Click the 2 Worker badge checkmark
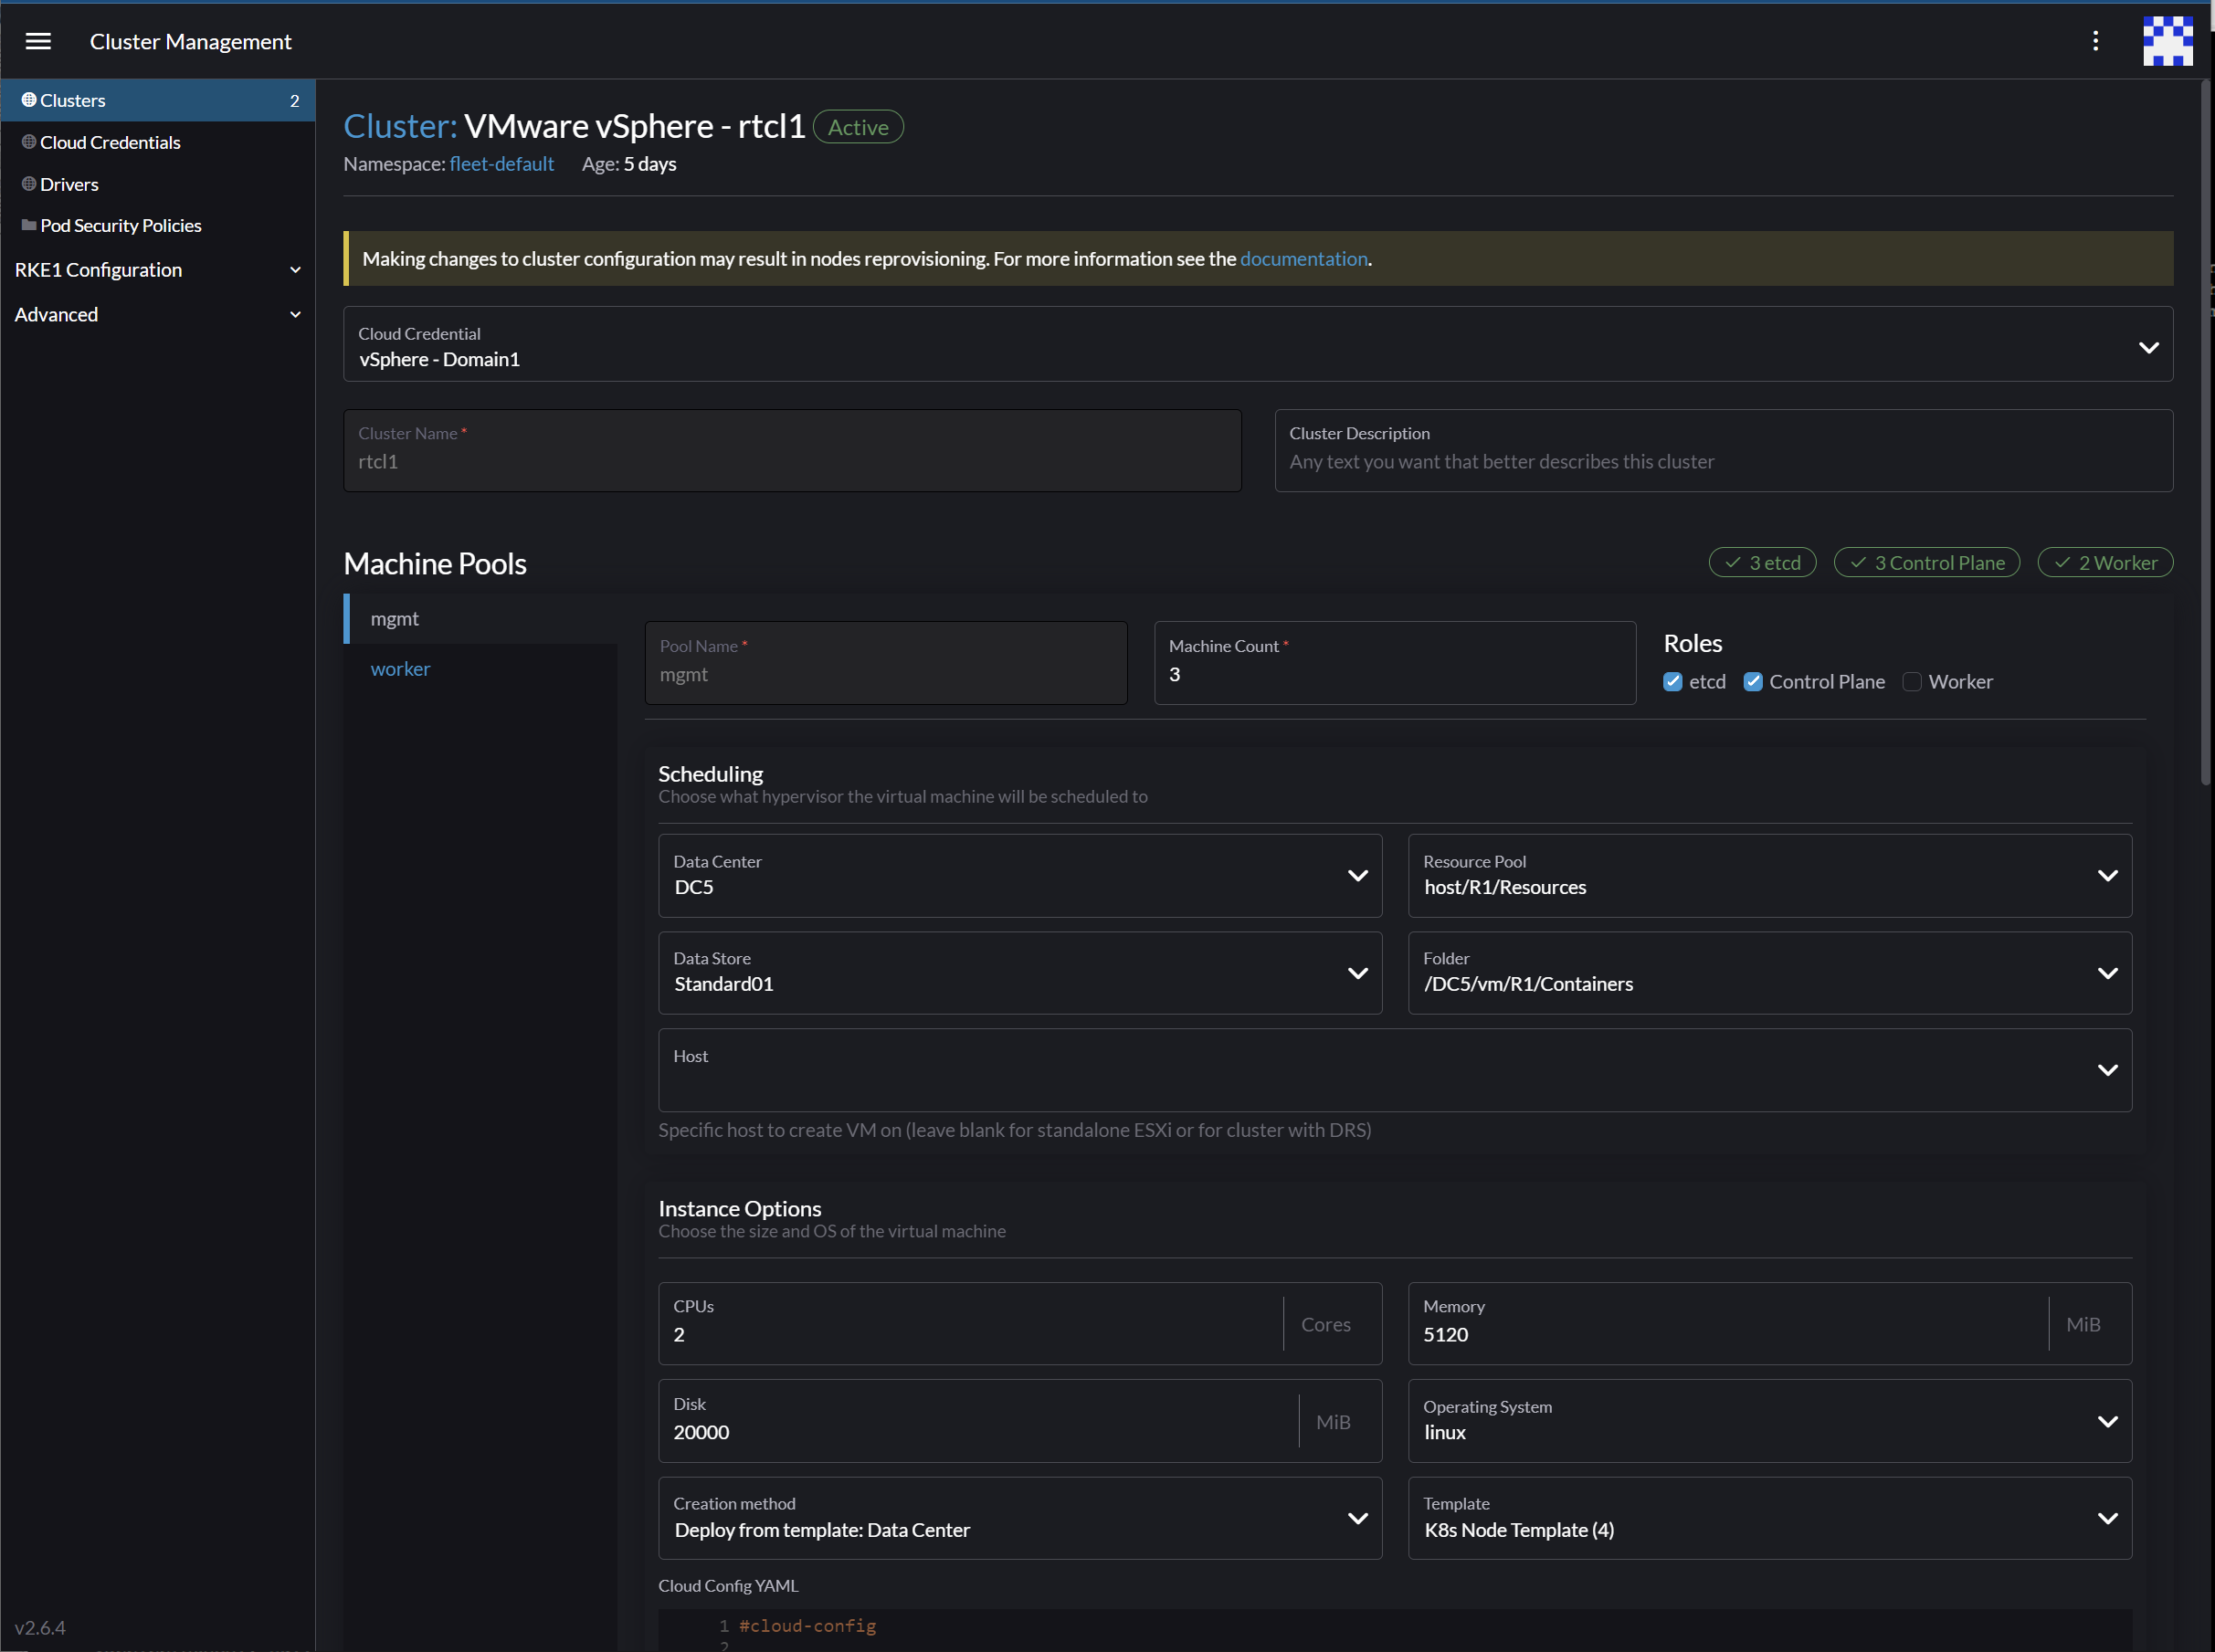Viewport: 2215px width, 1652px height. pos(2063,562)
